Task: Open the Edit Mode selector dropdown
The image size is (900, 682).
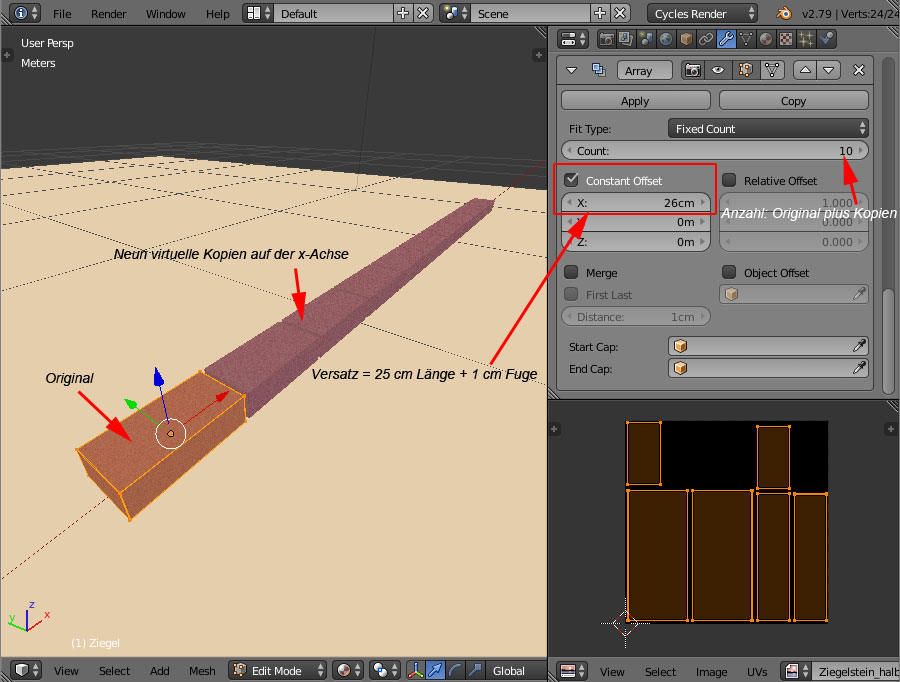Action: [279, 670]
